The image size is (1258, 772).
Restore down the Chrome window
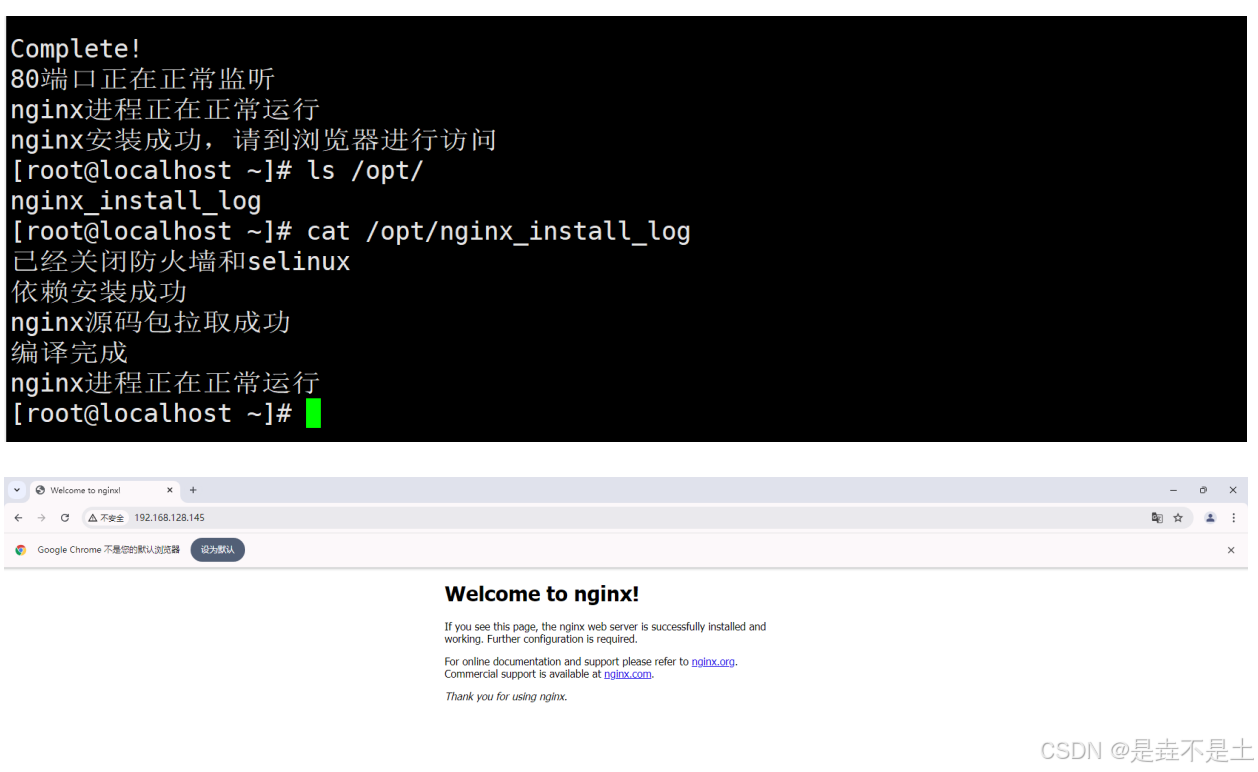1203,490
